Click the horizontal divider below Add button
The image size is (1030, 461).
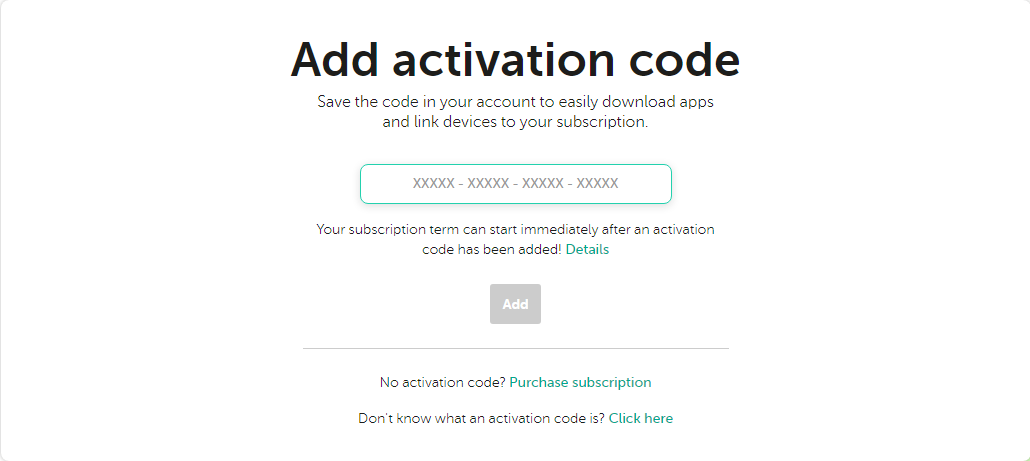515,348
